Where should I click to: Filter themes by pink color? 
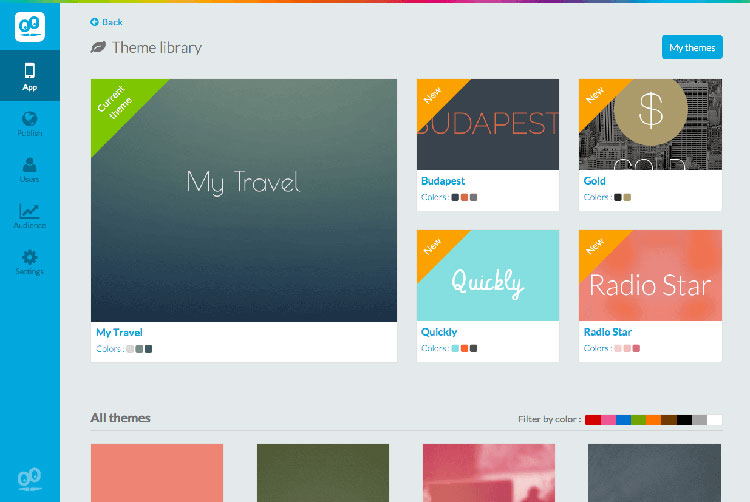click(608, 419)
